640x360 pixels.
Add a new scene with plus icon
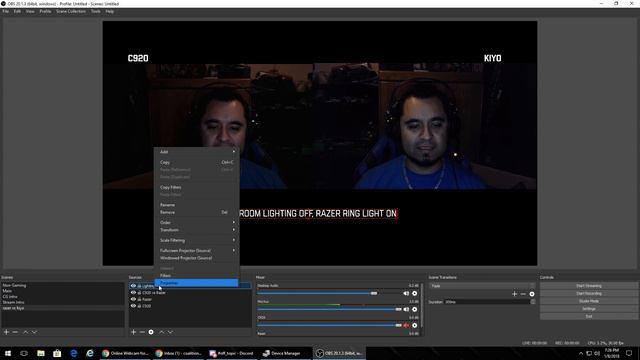(6, 332)
